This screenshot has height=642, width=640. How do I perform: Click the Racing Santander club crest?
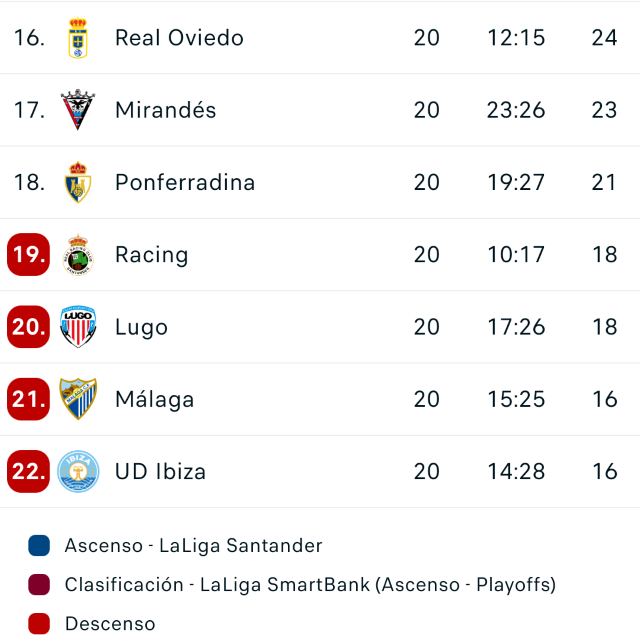(x=78, y=255)
